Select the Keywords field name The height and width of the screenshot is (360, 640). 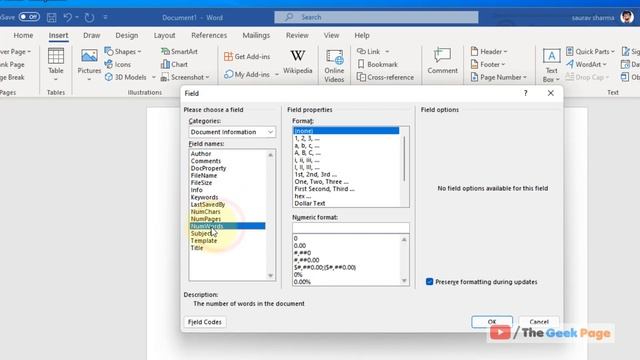(204, 197)
